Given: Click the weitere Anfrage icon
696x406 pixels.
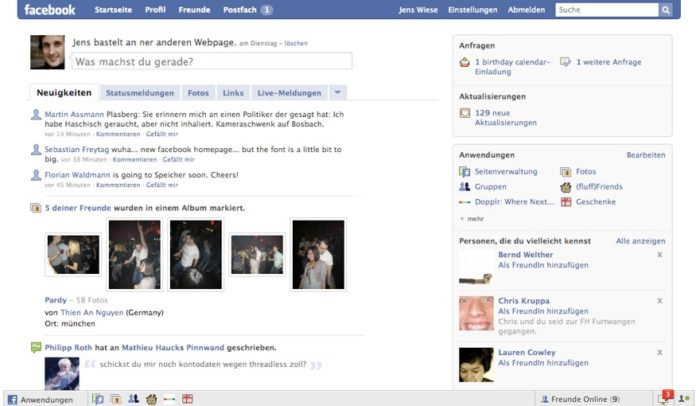Looking at the screenshot, I should pos(565,62).
